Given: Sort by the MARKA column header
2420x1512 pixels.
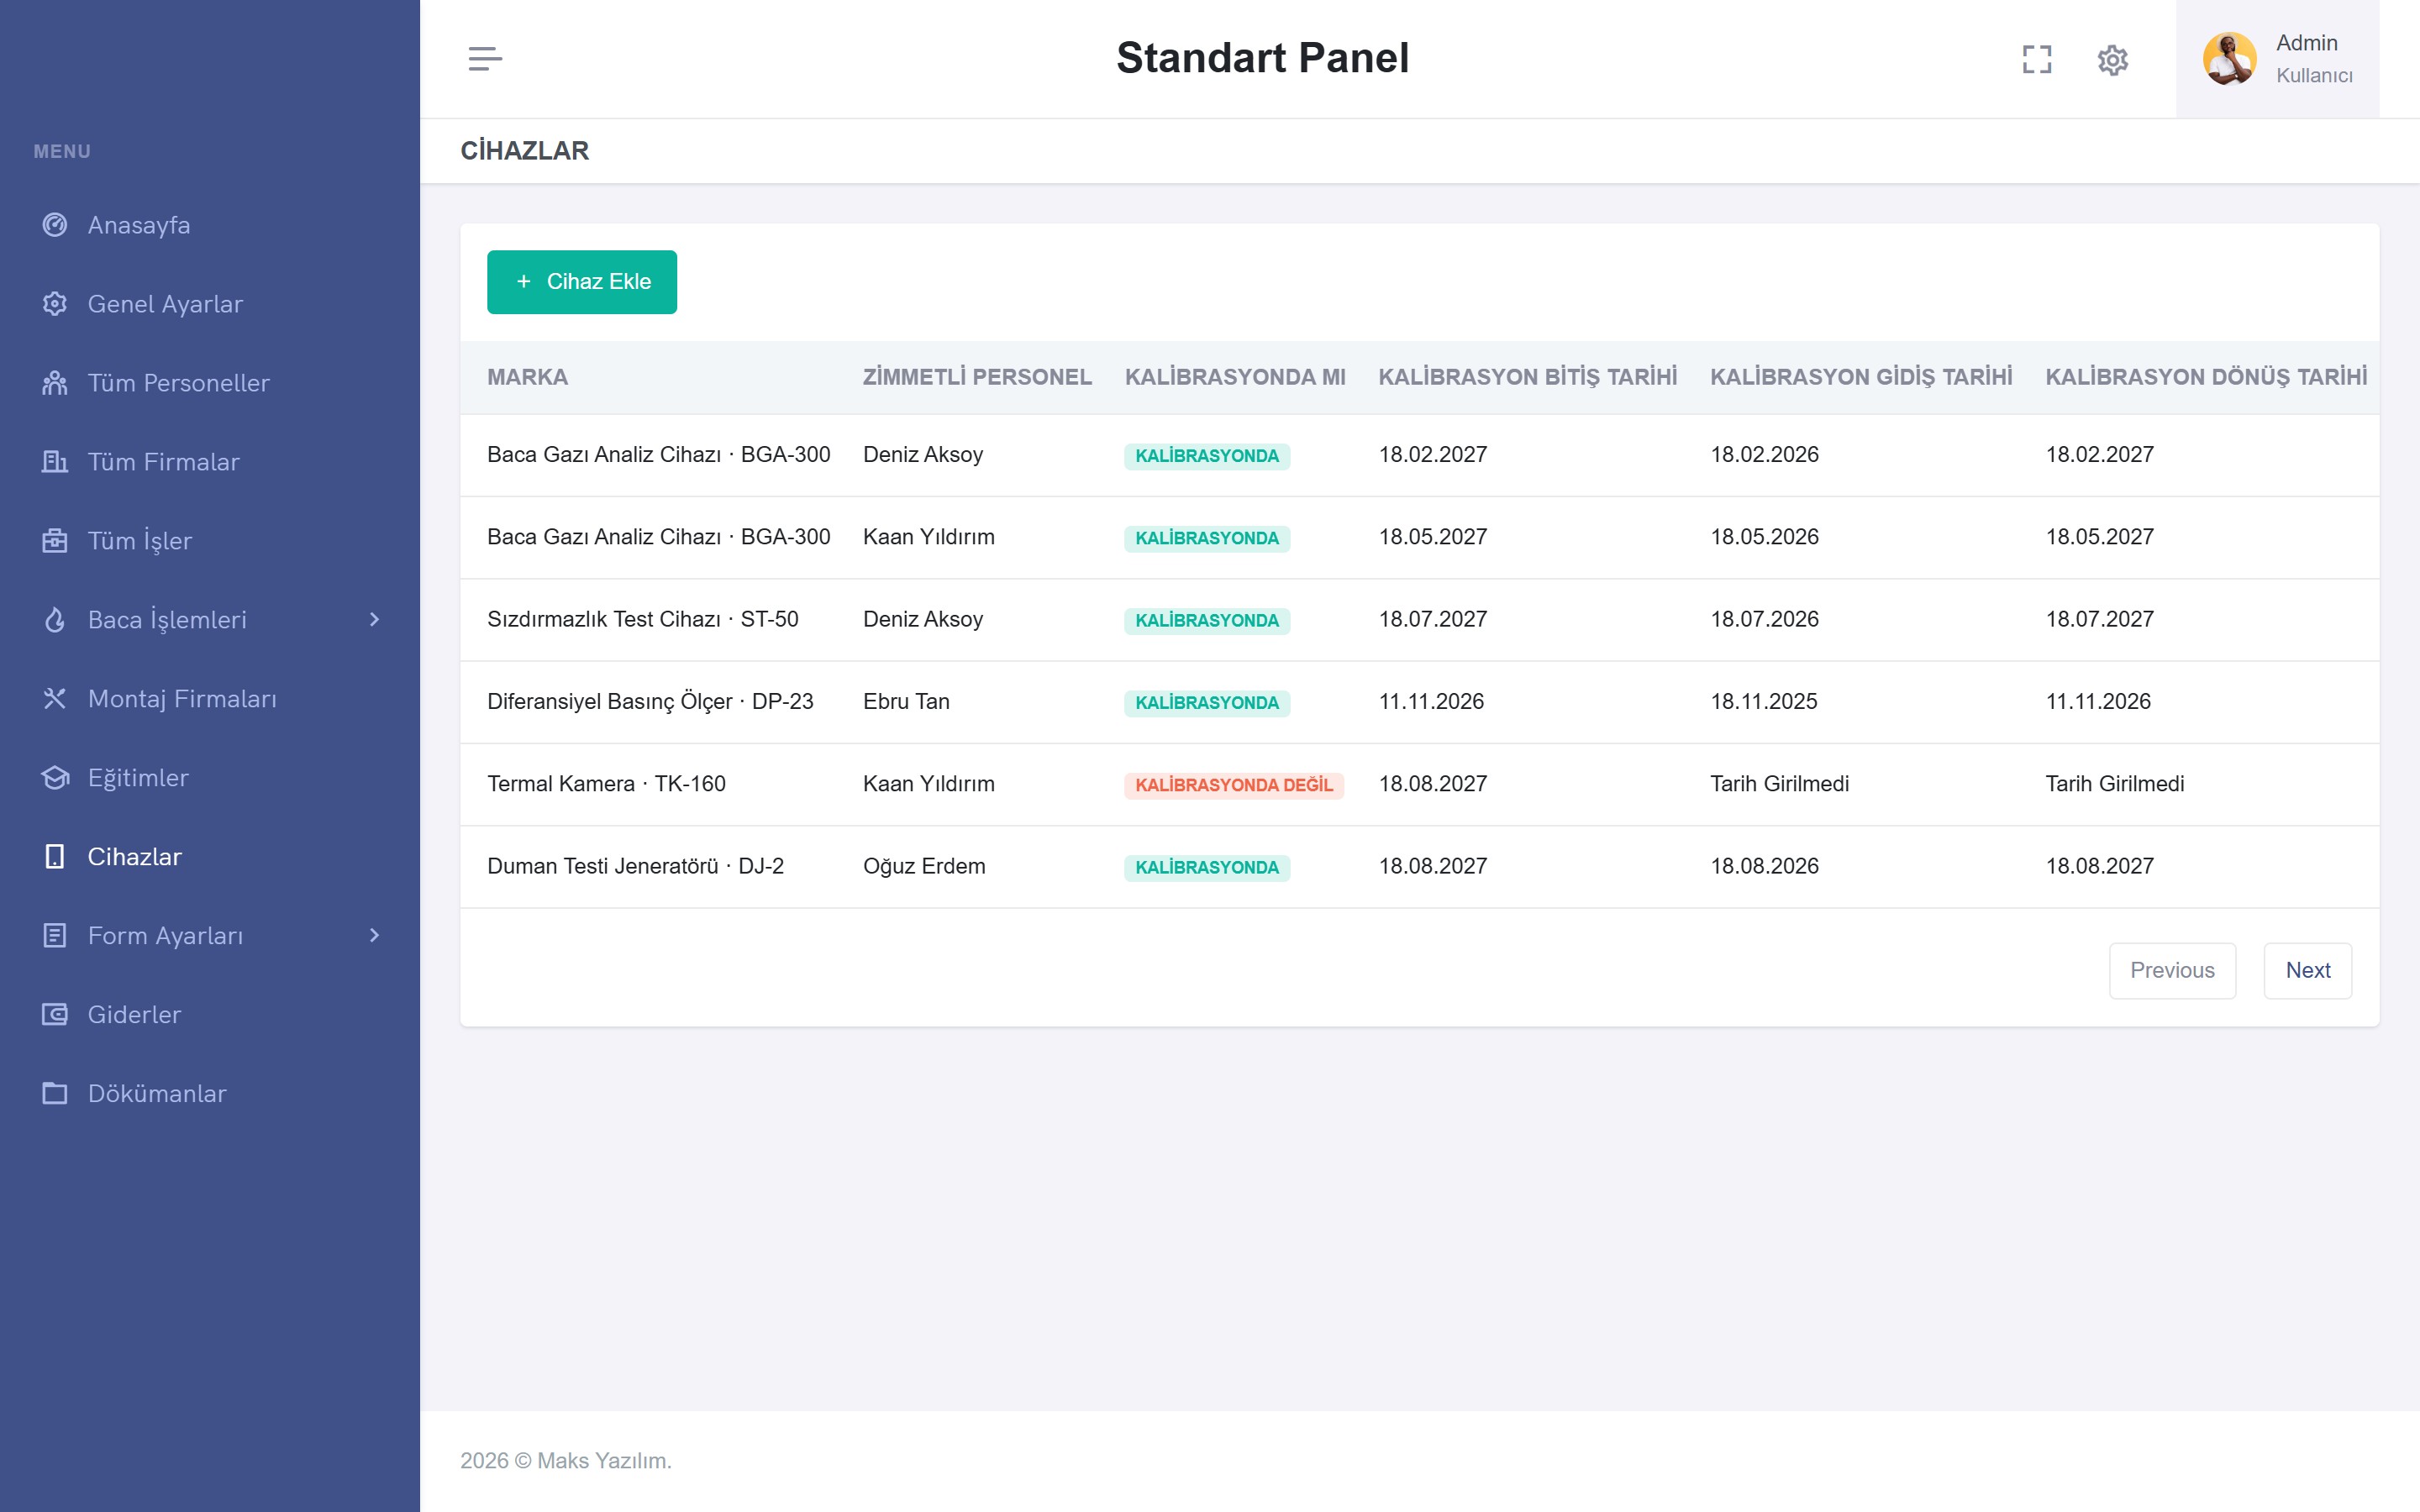Looking at the screenshot, I should (527, 377).
